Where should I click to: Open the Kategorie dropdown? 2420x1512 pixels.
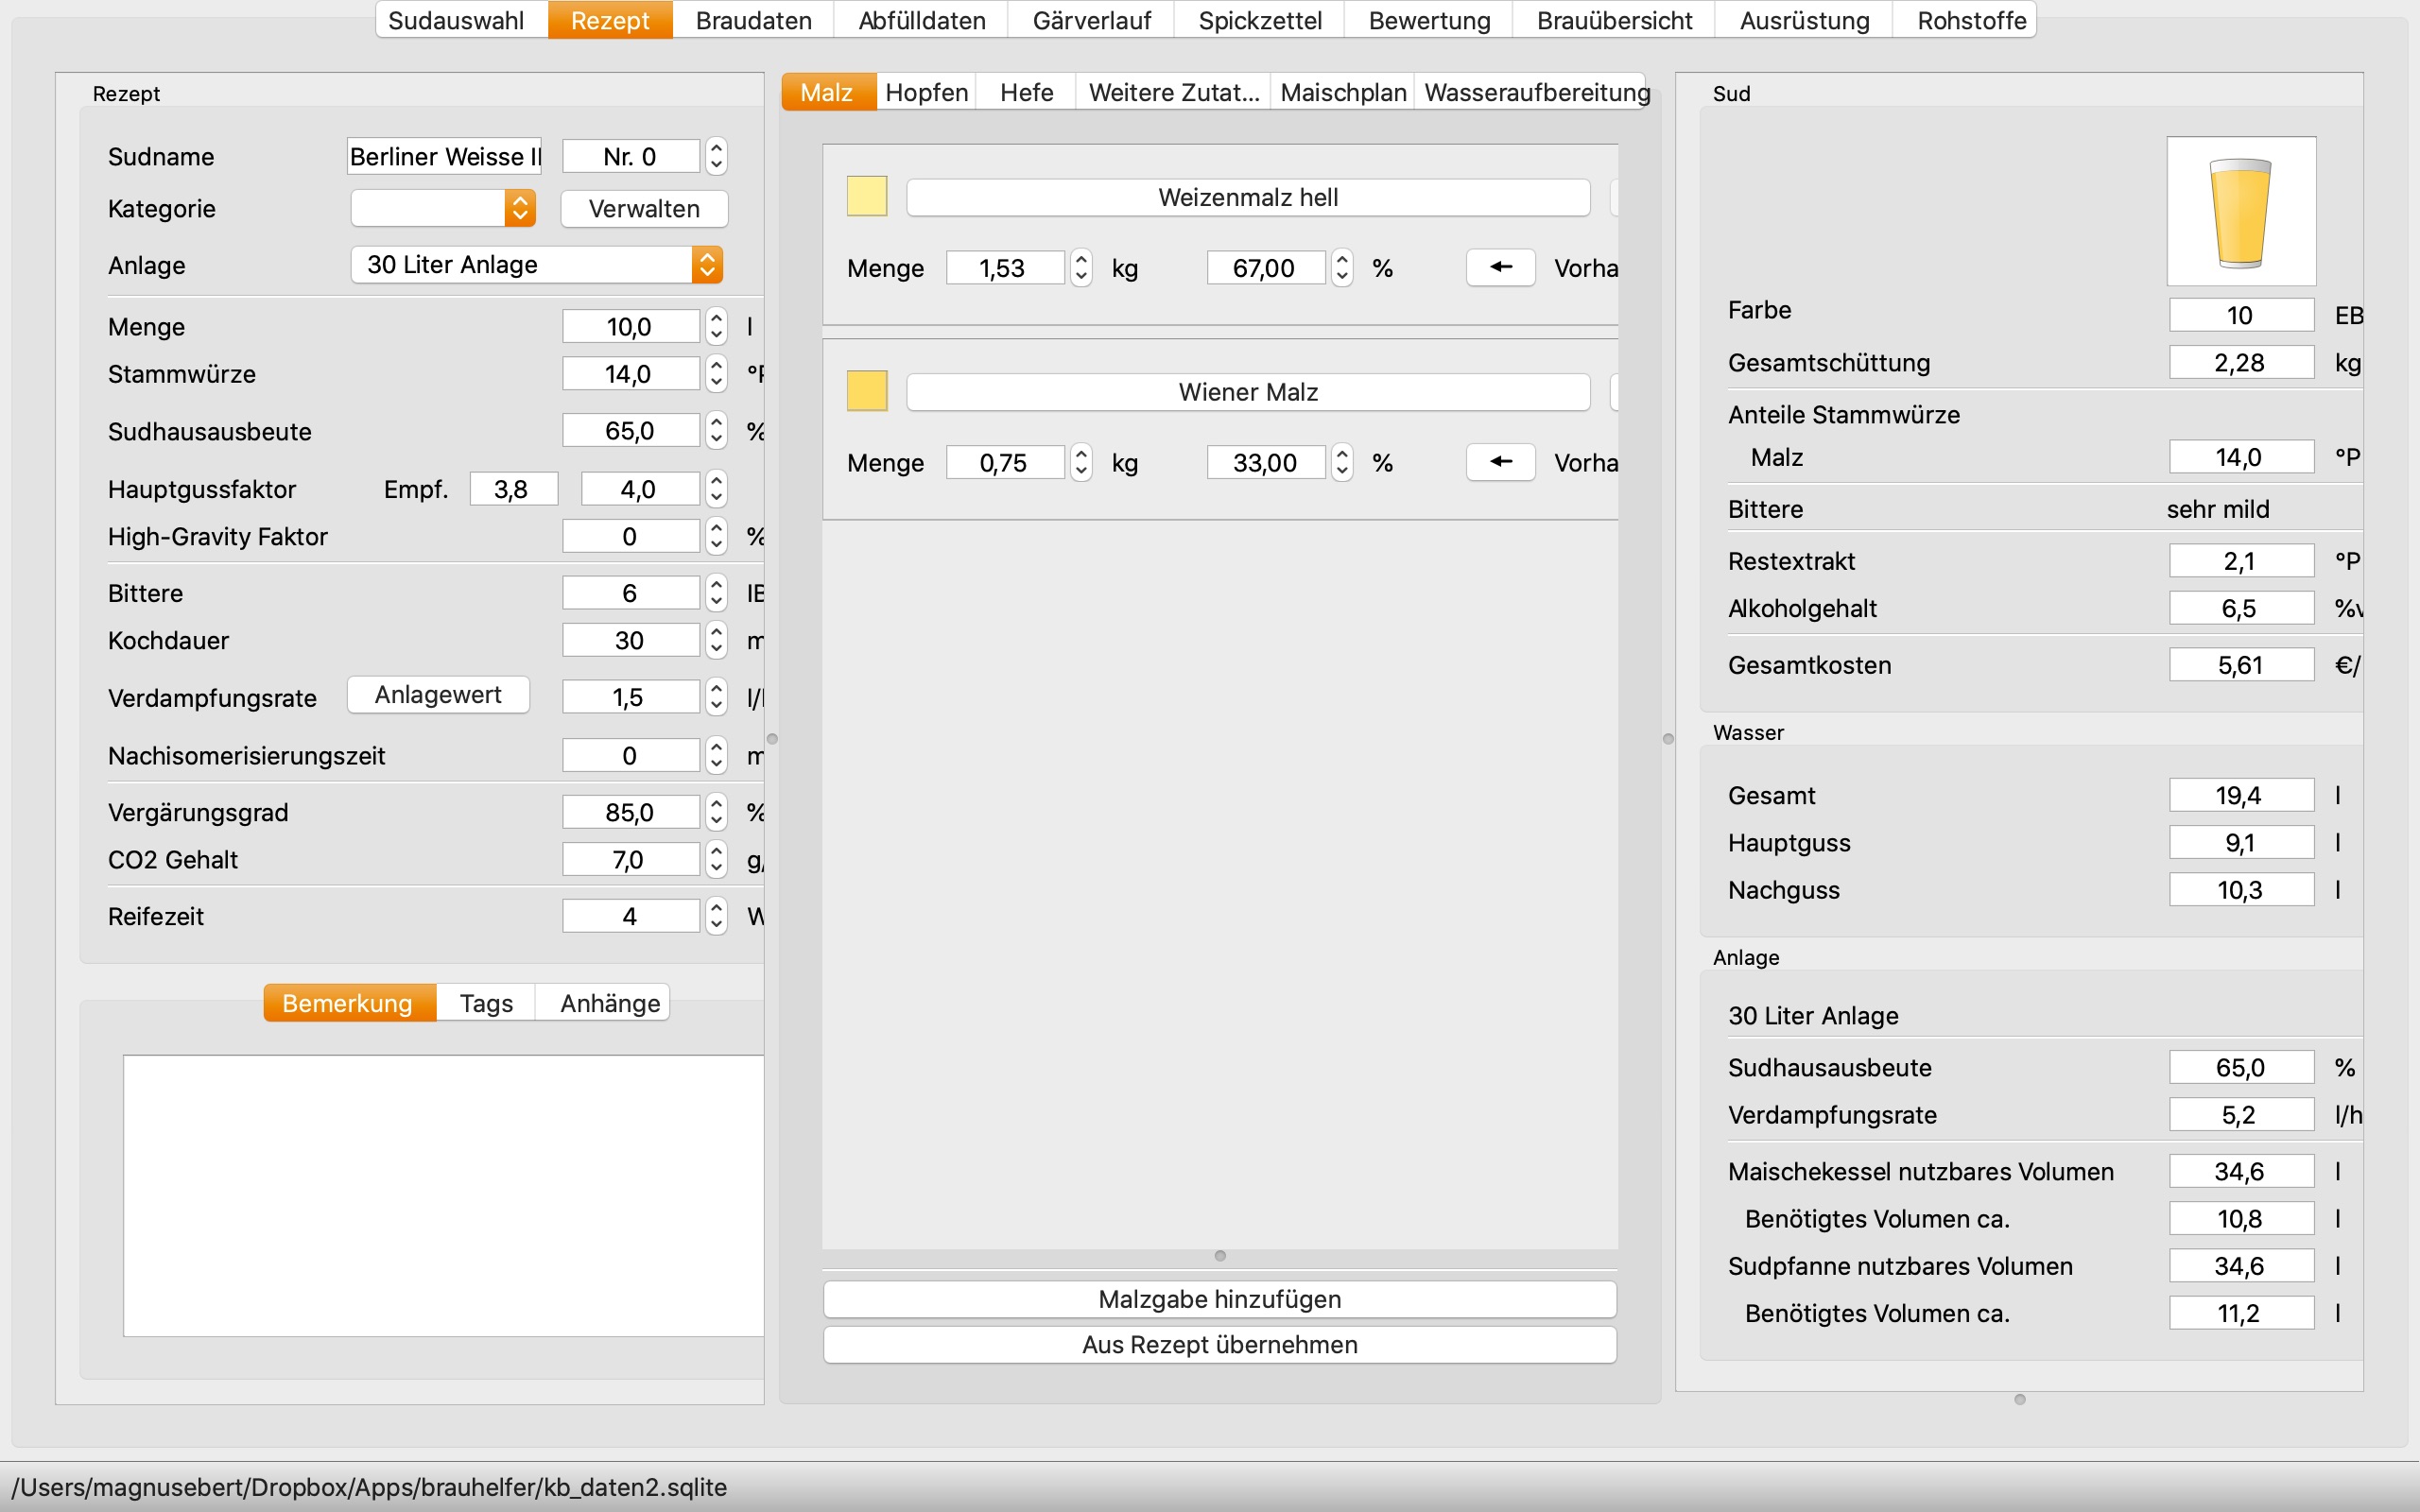pos(443,208)
